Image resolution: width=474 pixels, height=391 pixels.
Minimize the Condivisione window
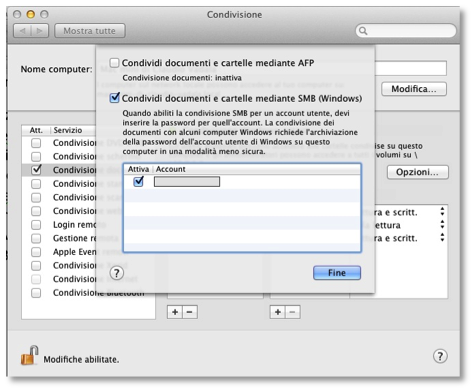coord(31,14)
